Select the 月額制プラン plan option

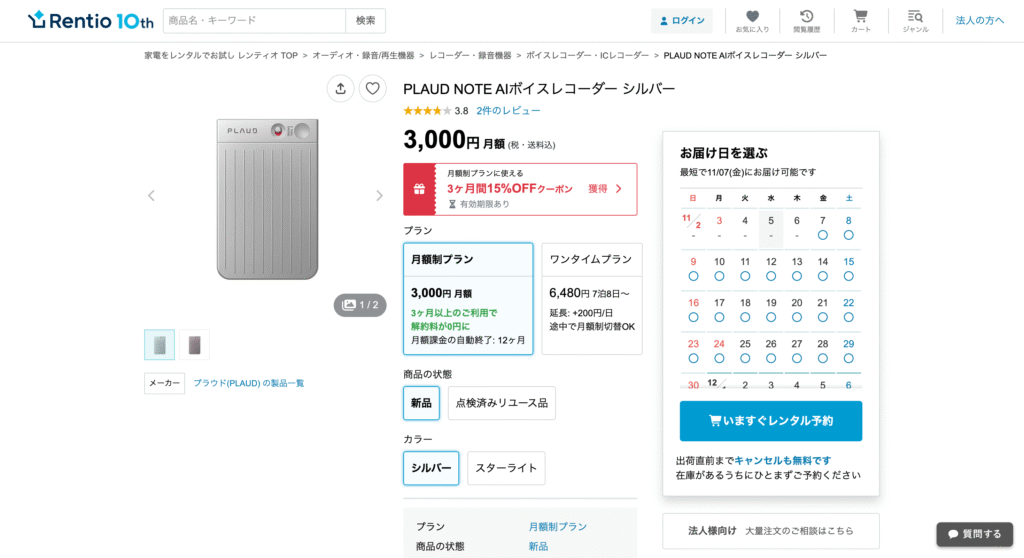click(x=468, y=298)
